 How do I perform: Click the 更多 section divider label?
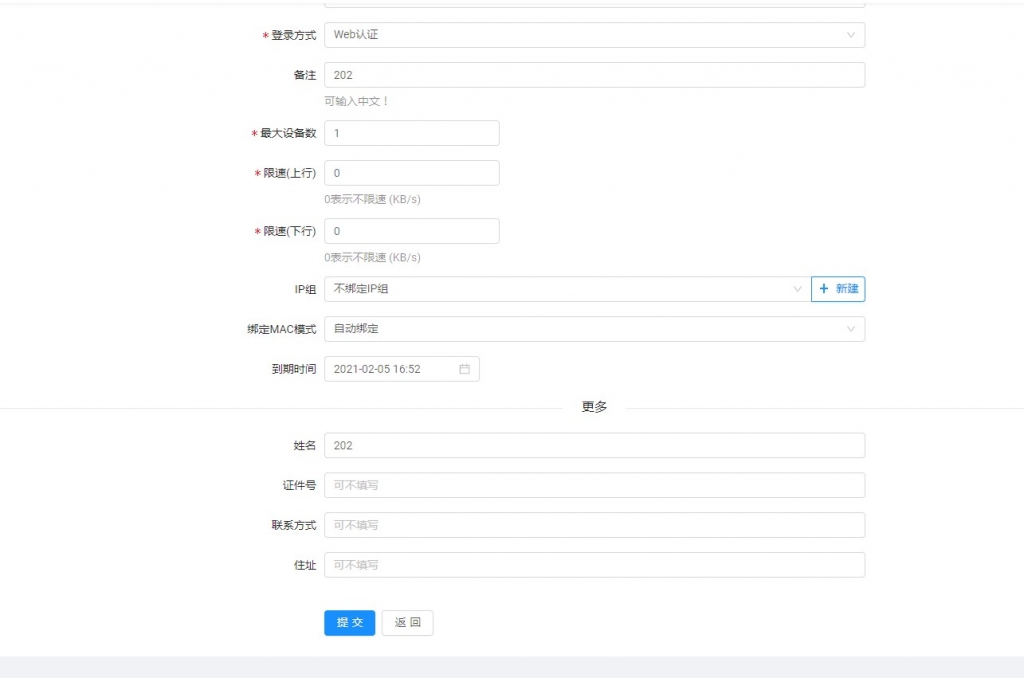coord(594,407)
